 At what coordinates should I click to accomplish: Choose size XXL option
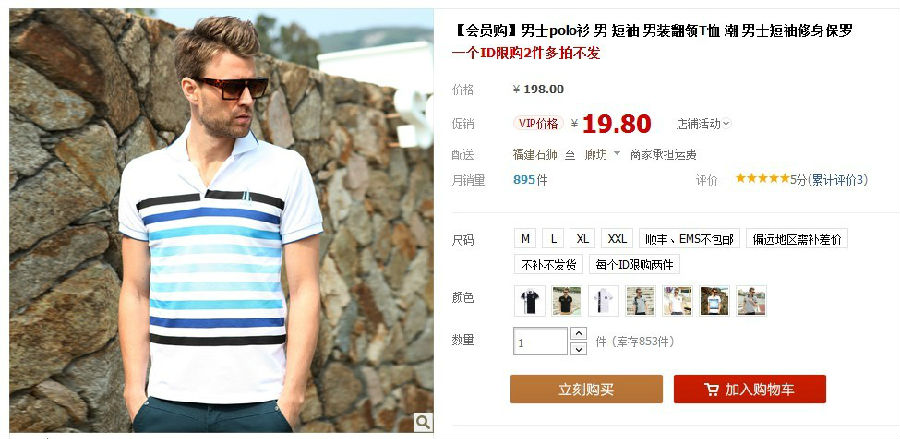(x=617, y=238)
